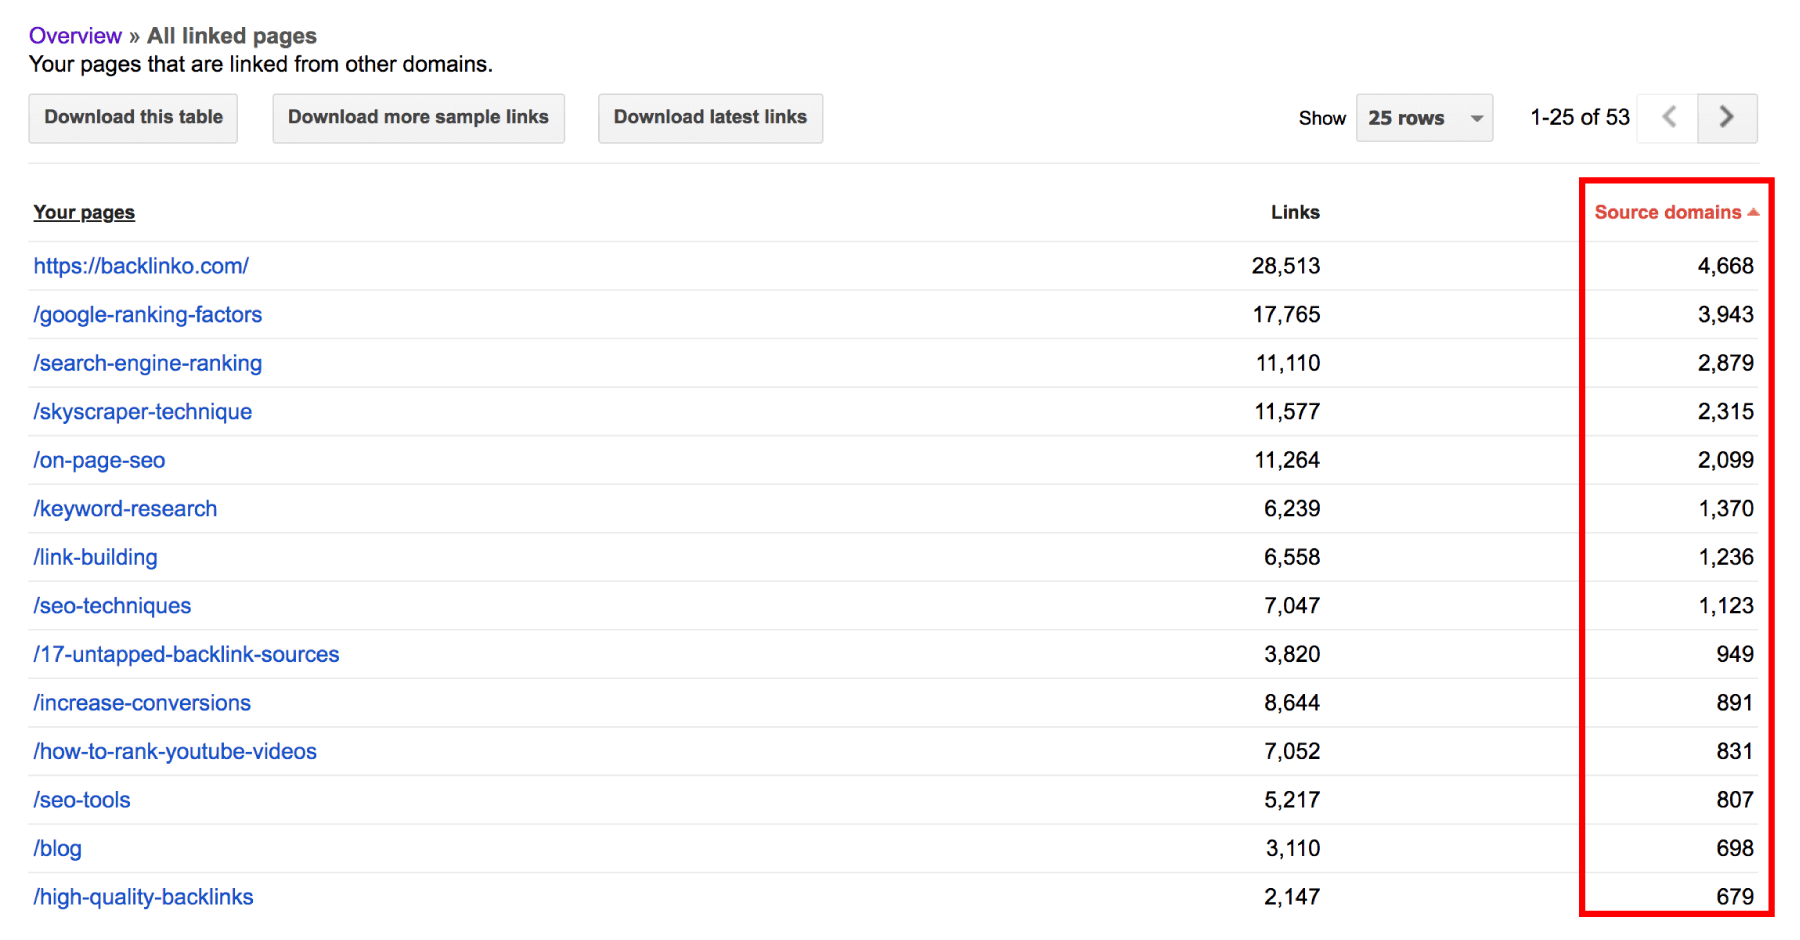Open the /keyword-research link
This screenshot has height=940, width=1800.
click(125, 509)
